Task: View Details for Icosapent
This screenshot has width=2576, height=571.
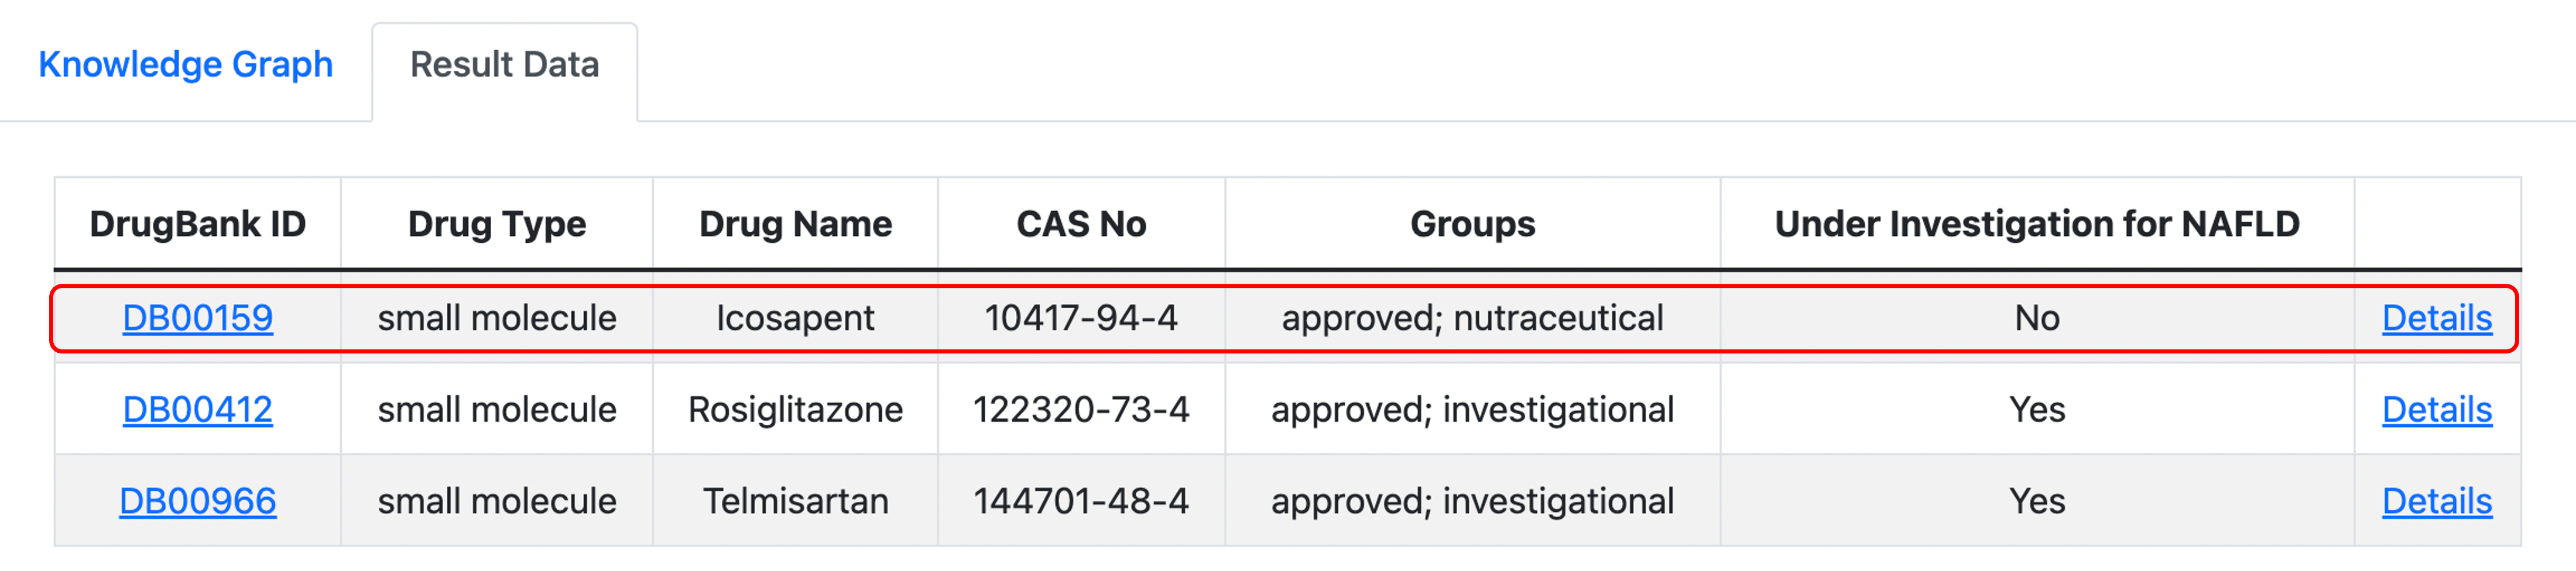Action: pos(2437,318)
